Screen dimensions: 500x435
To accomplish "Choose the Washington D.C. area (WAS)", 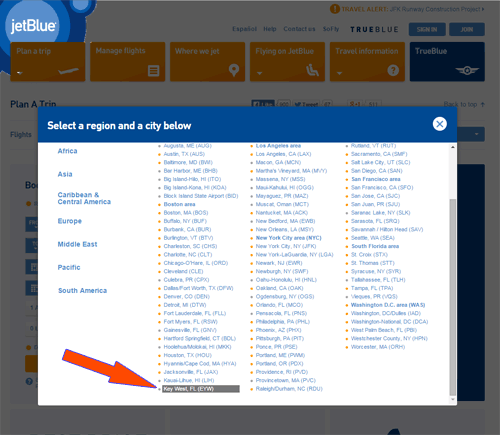I will [388, 305].
